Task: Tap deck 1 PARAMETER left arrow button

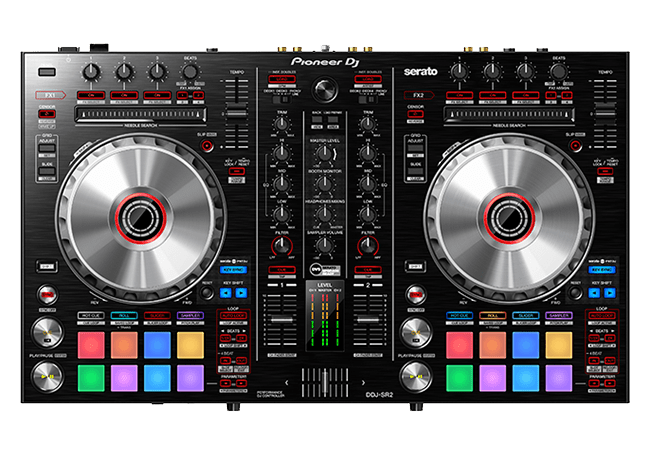Action: coord(225,383)
